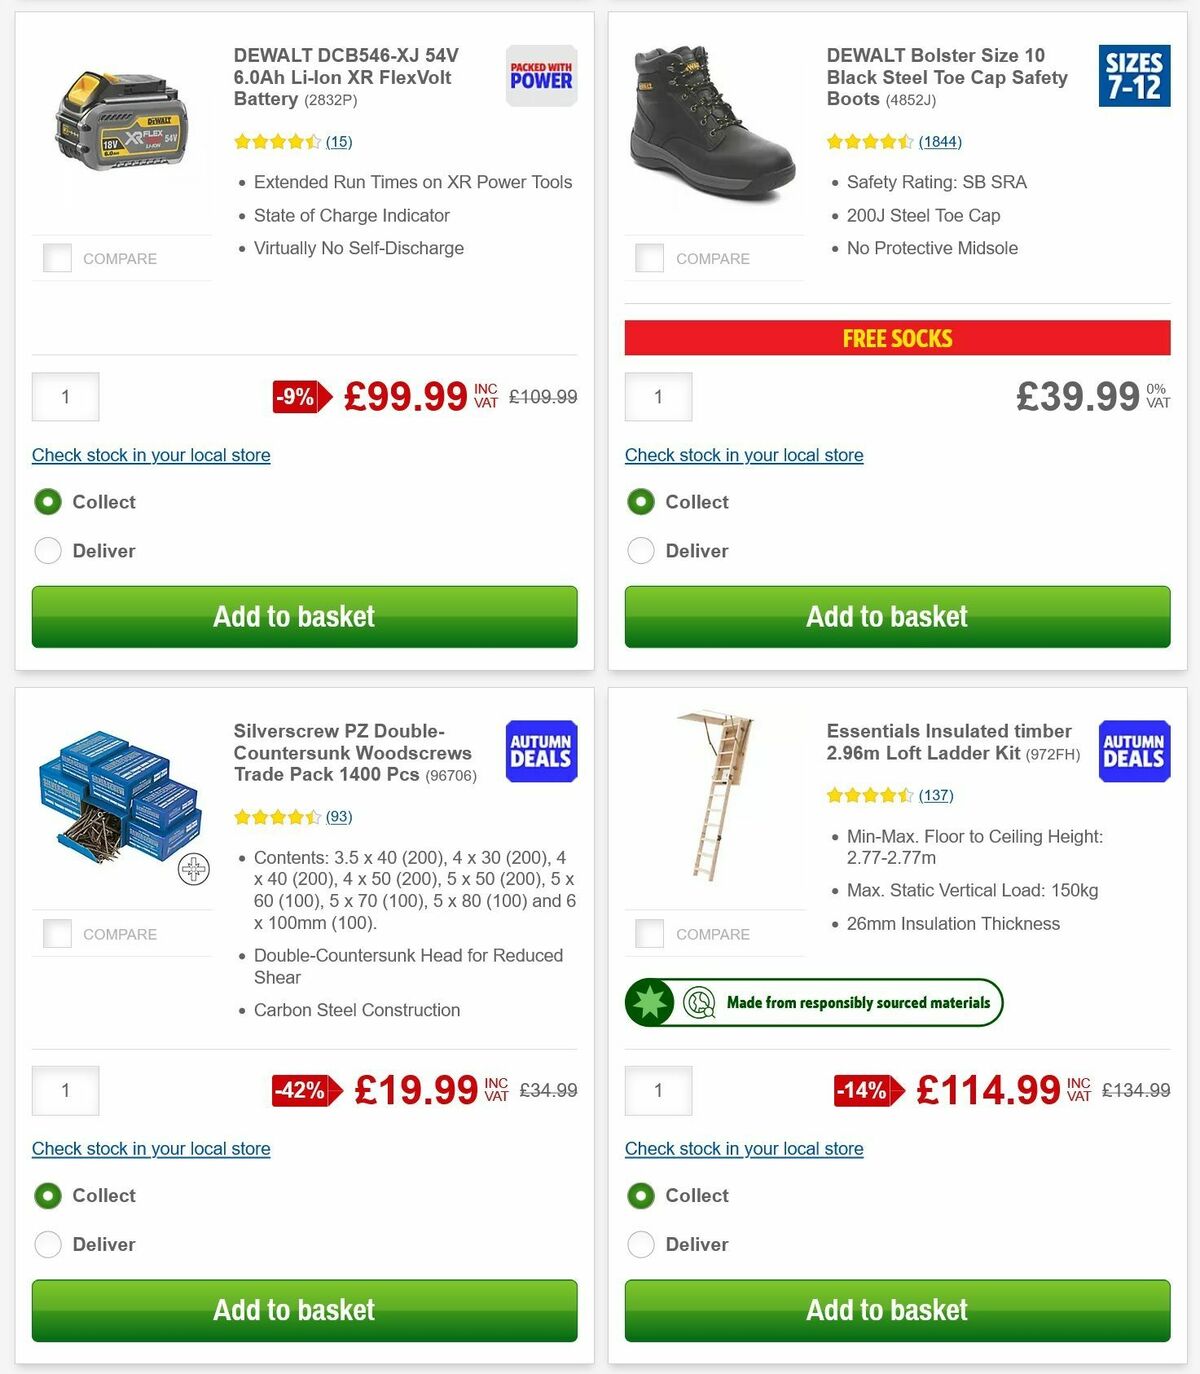Enable COMPARE for the DEWALT battery
Viewport: 1200px width, 1374px height.
57,257
